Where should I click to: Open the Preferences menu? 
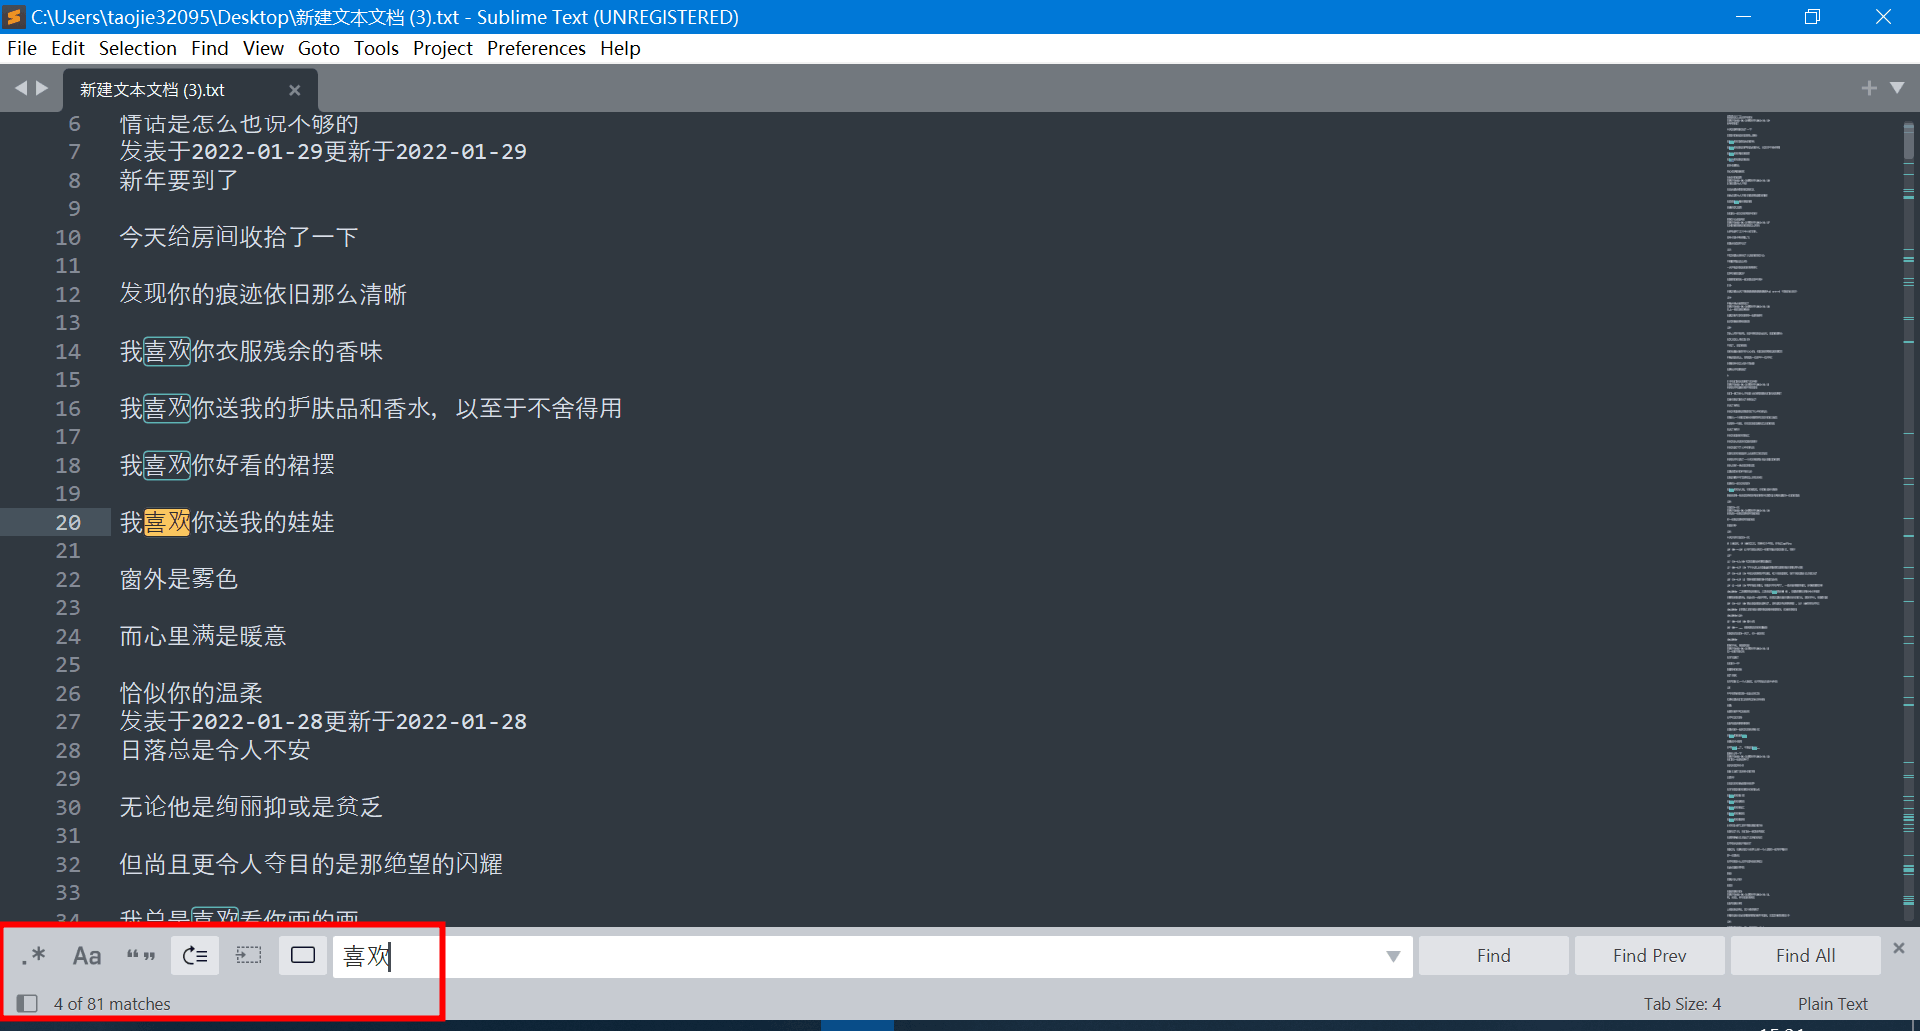click(536, 48)
